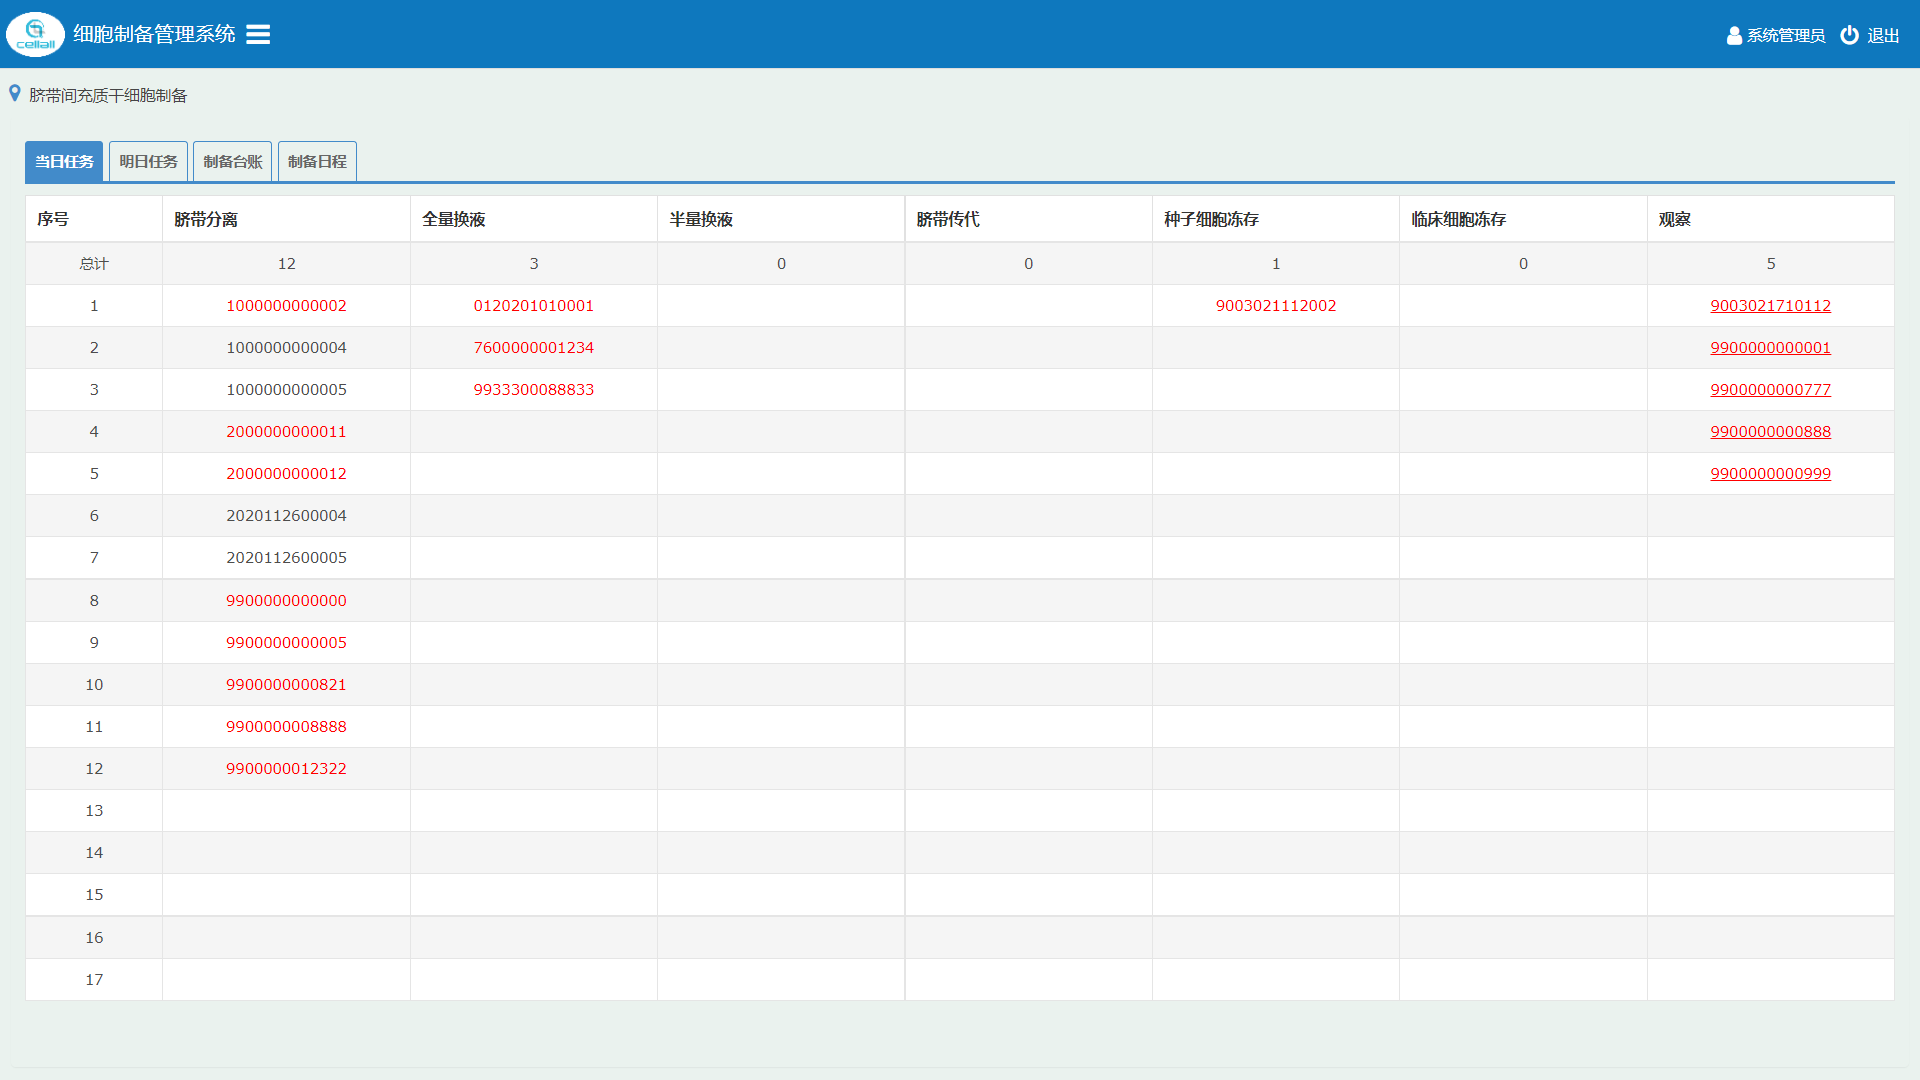Click the 脐带分离 column header
Viewport: 1920px width, 1080px height.
(206, 219)
